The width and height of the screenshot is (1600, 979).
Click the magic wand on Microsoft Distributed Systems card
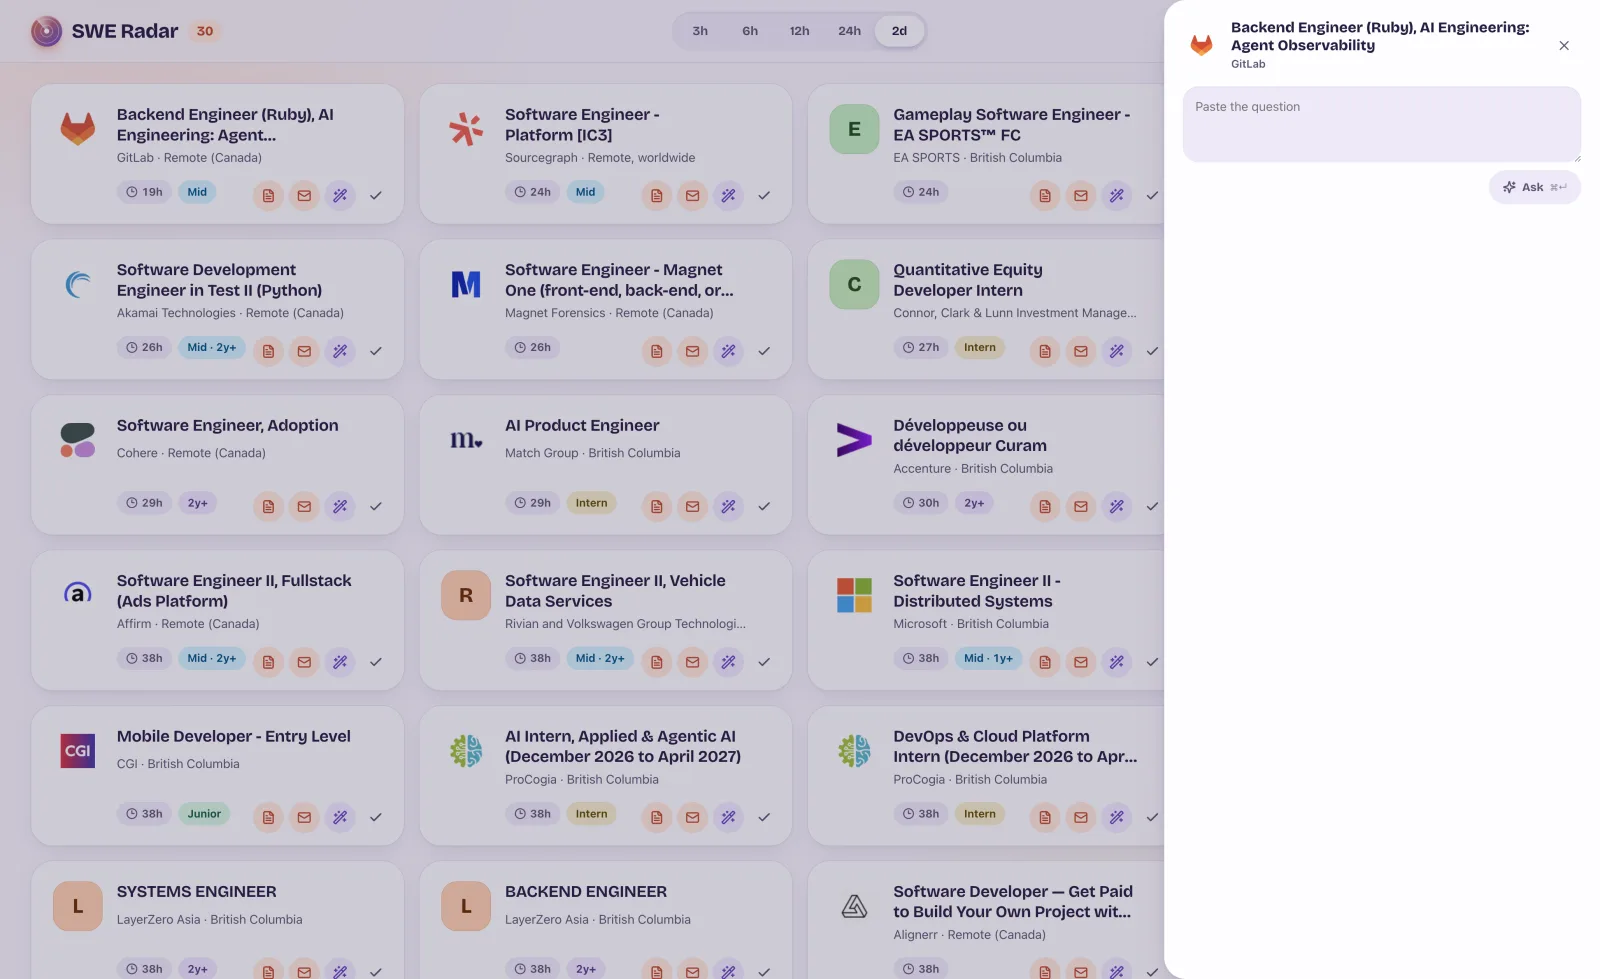[1116, 662]
